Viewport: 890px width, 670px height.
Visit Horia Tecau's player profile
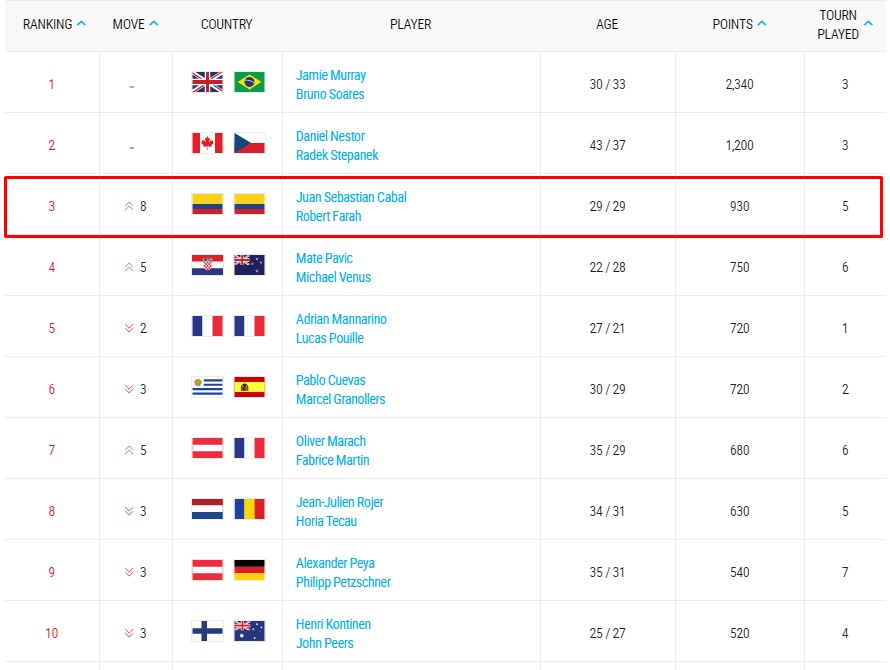tap(326, 521)
